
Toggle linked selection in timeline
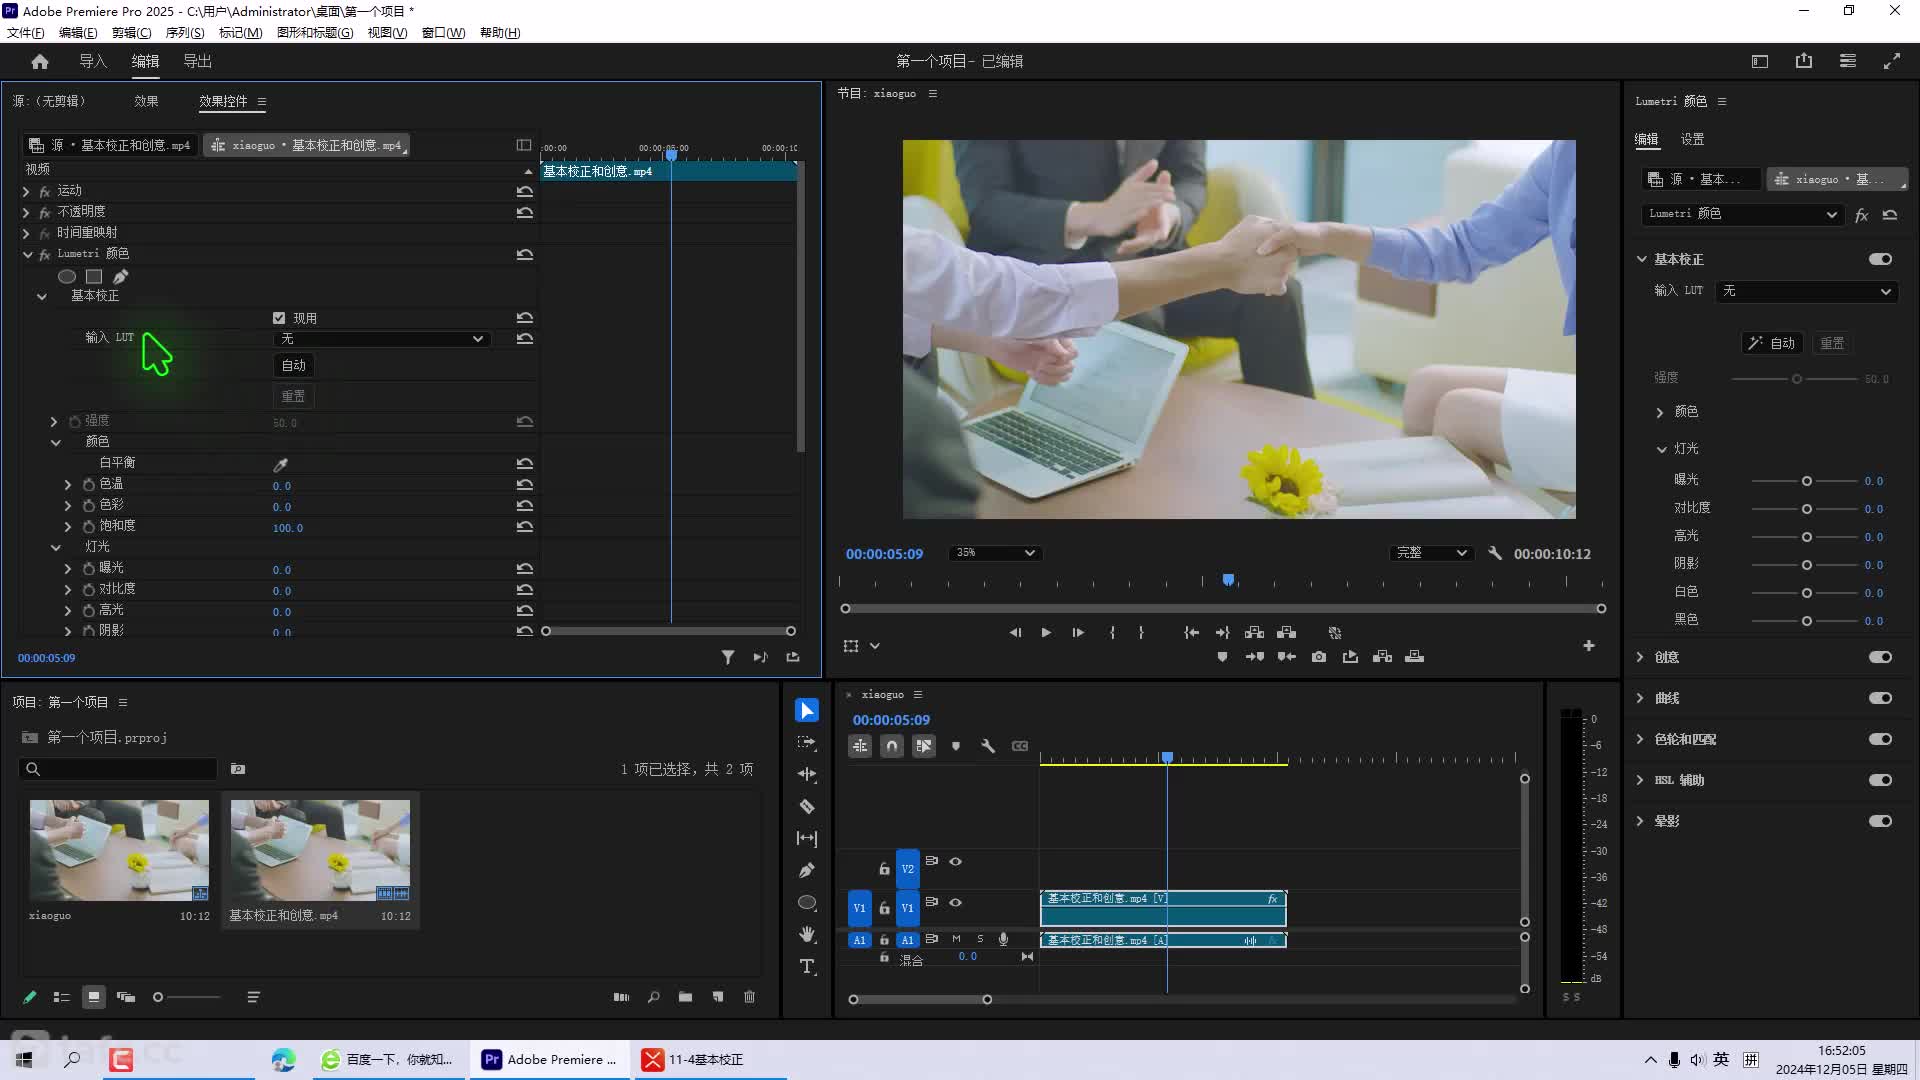click(924, 746)
